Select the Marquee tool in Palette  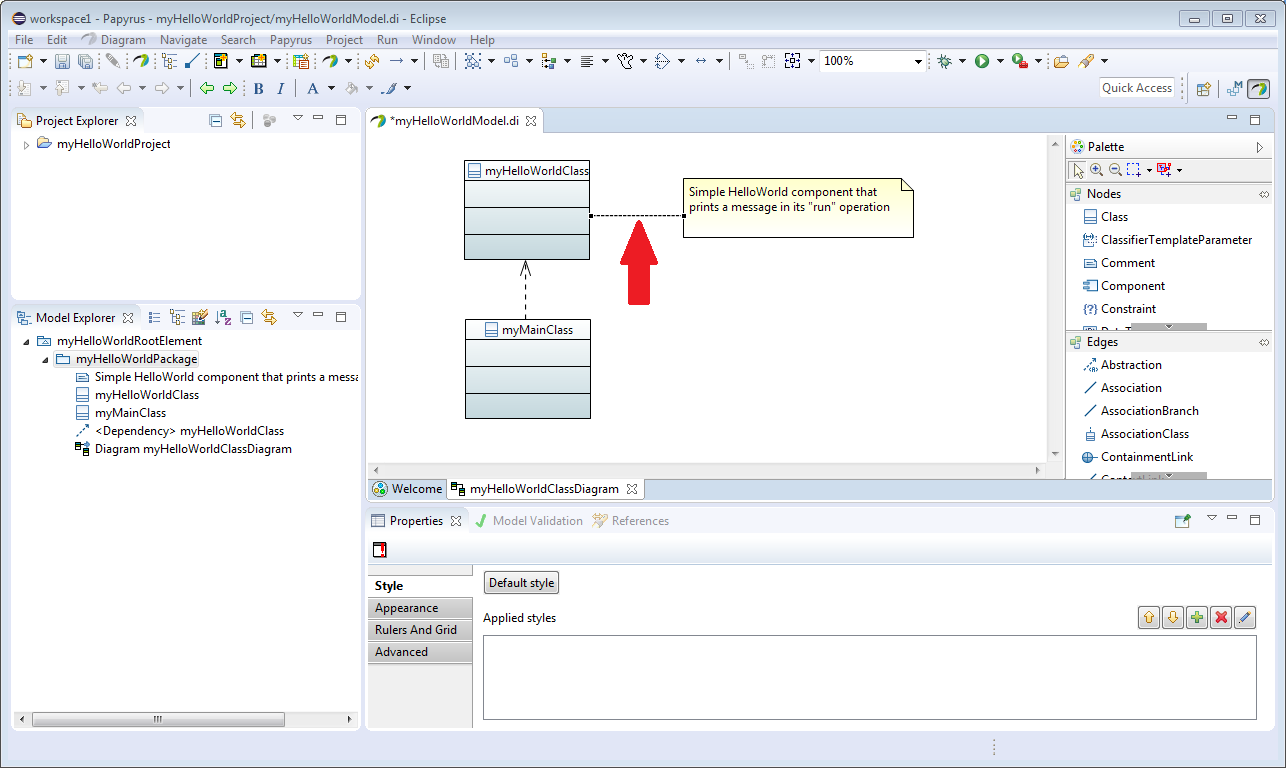coord(1133,170)
